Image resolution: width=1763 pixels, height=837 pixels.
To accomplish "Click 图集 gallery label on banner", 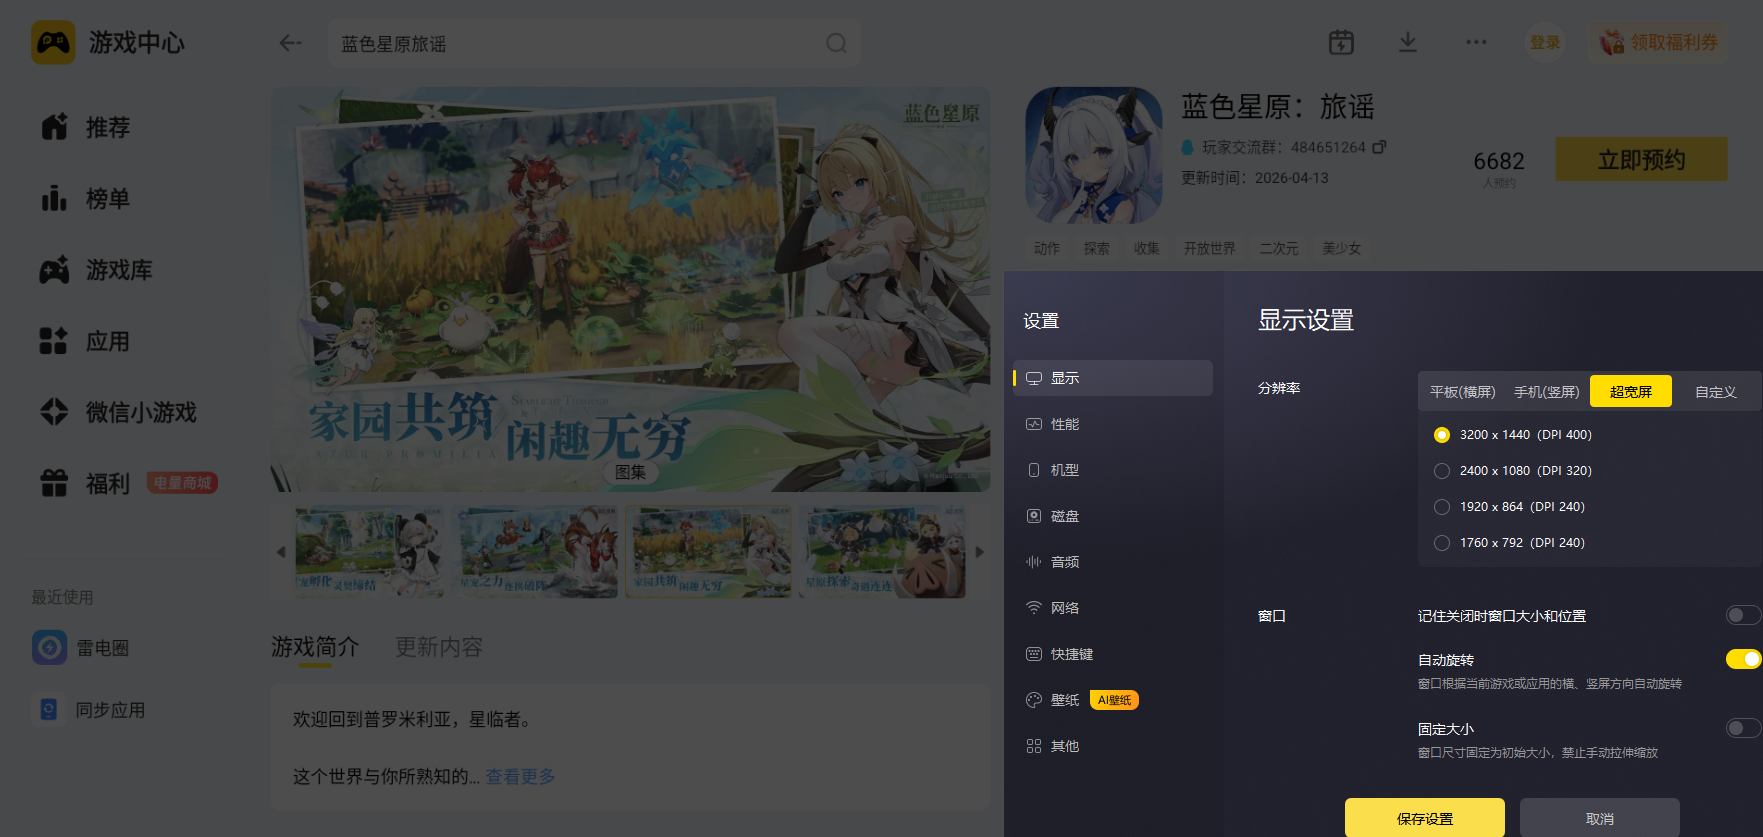I will coord(630,472).
